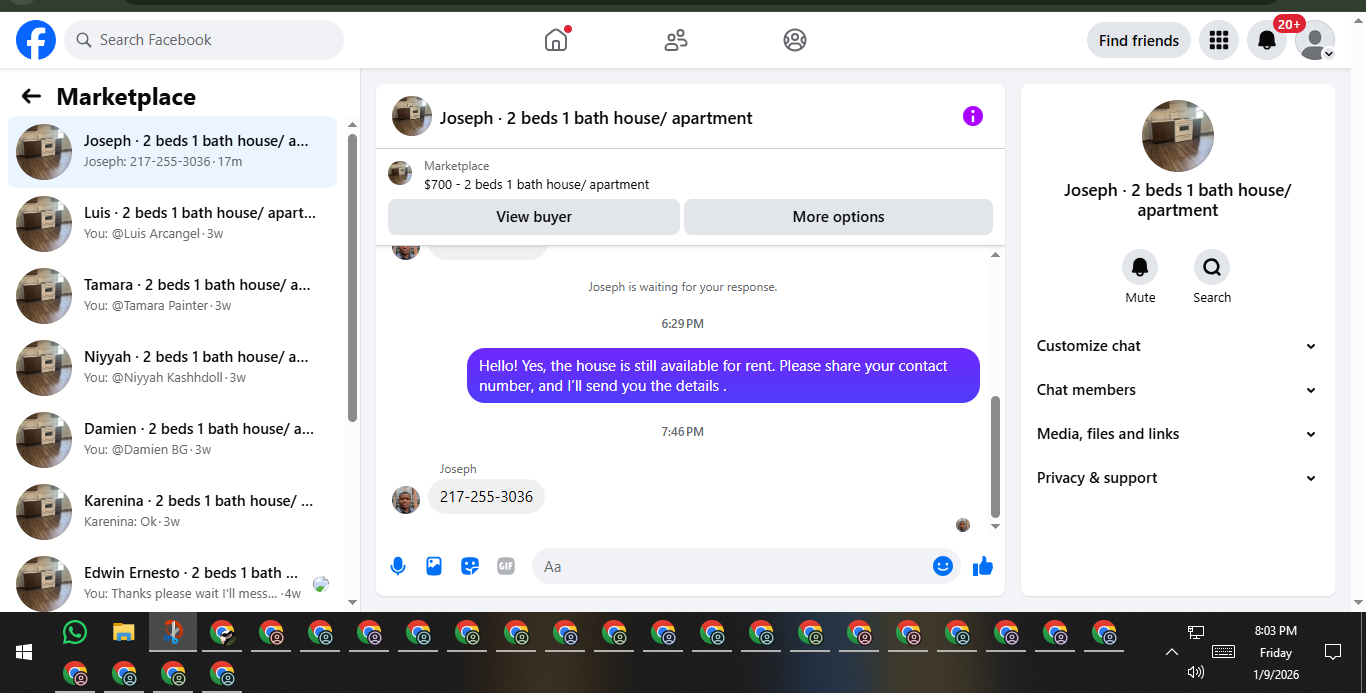Open the GIF picker icon

pyautogui.click(x=506, y=566)
